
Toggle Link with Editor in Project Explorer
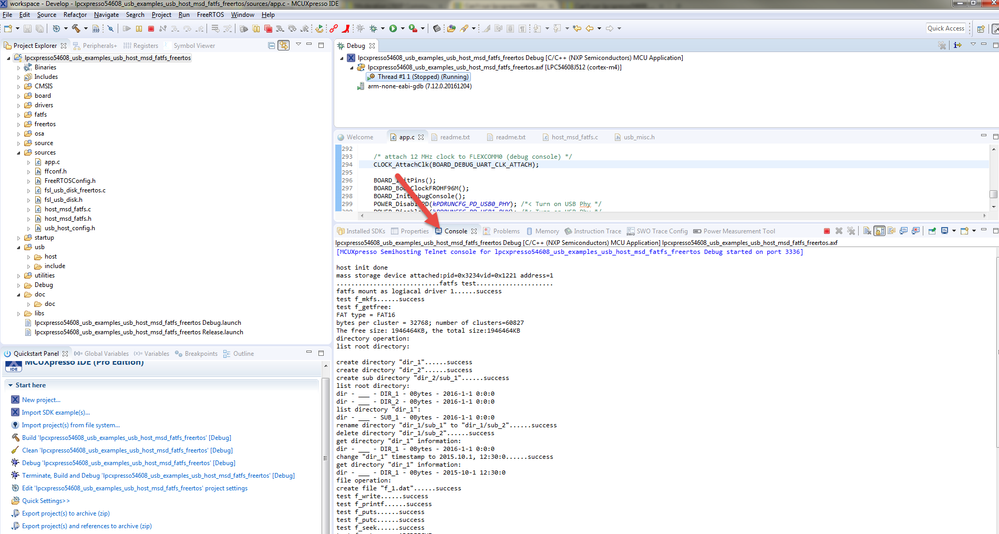click(284, 45)
